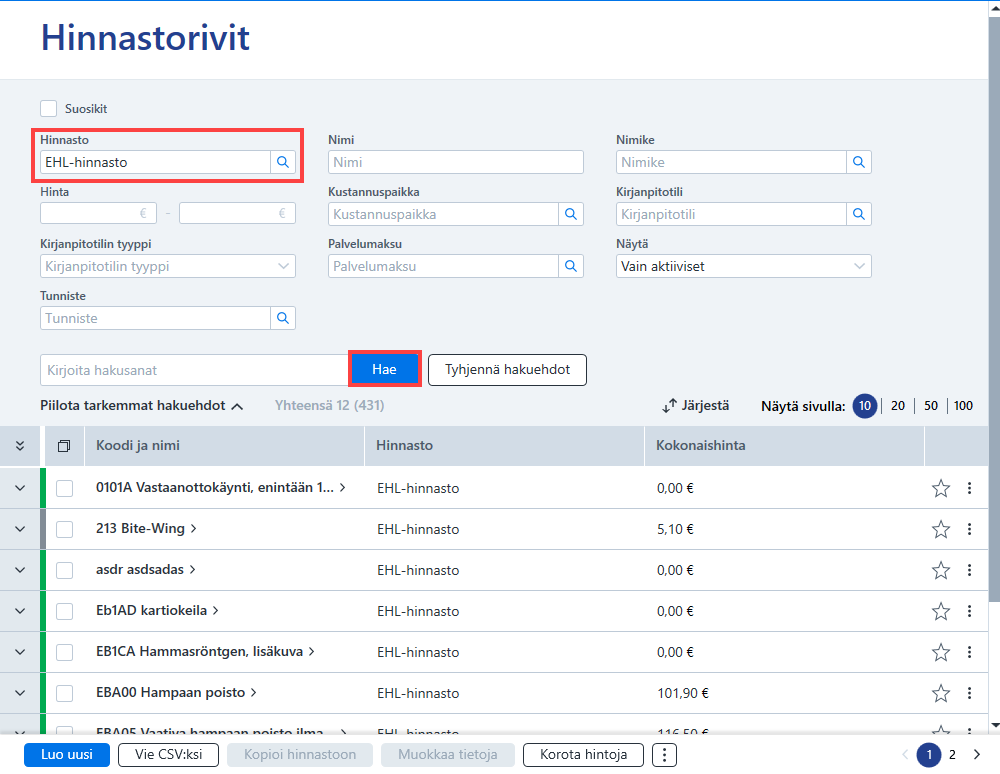Image resolution: width=1000 pixels, height=774 pixels.
Task: Click Tyhjennä hakuehdot button
Action: coord(507,370)
